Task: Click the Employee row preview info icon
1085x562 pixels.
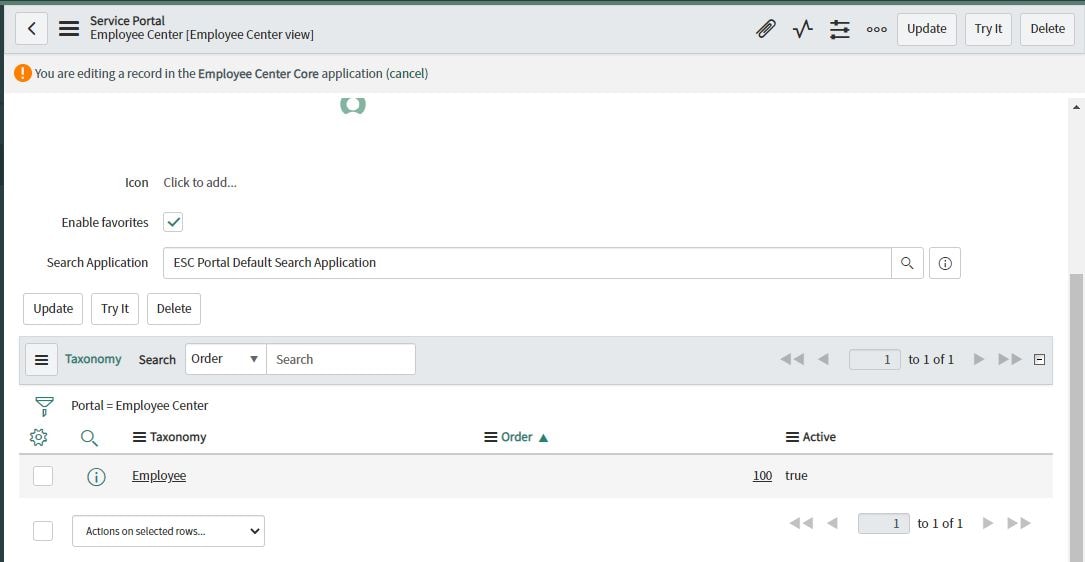Action: point(96,476)
